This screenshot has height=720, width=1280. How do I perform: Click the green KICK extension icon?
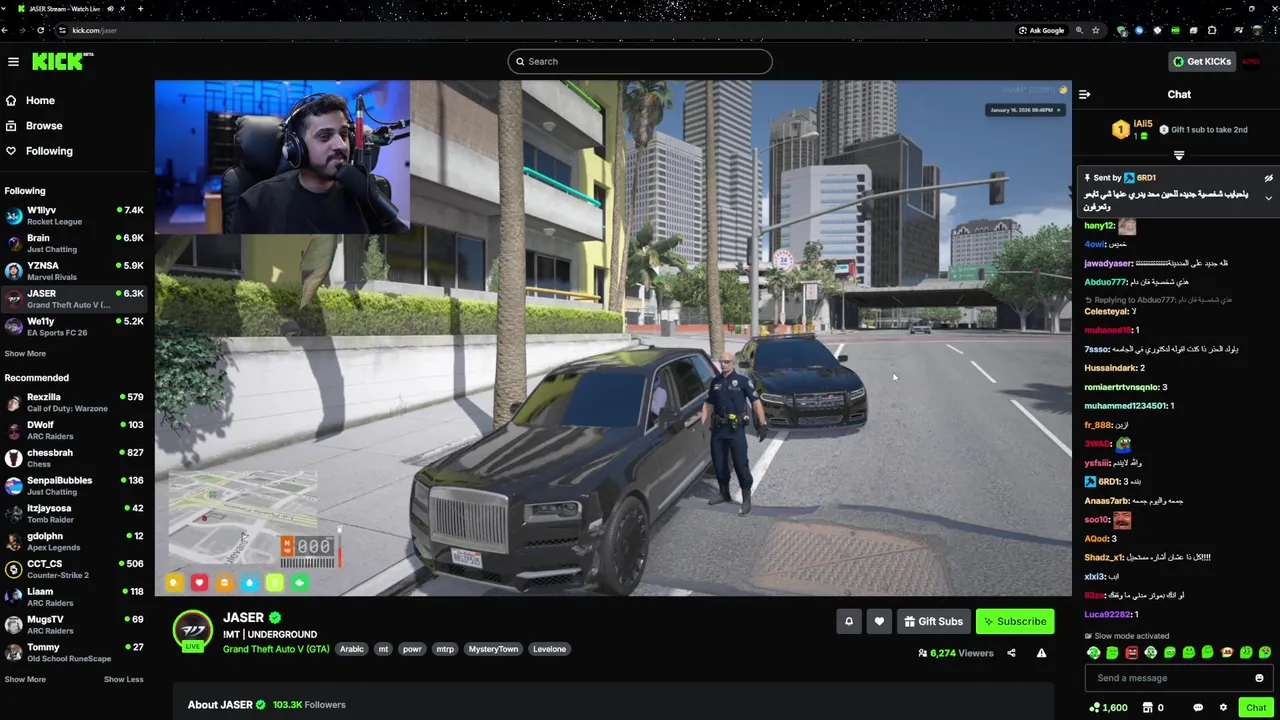(1174, 30)
